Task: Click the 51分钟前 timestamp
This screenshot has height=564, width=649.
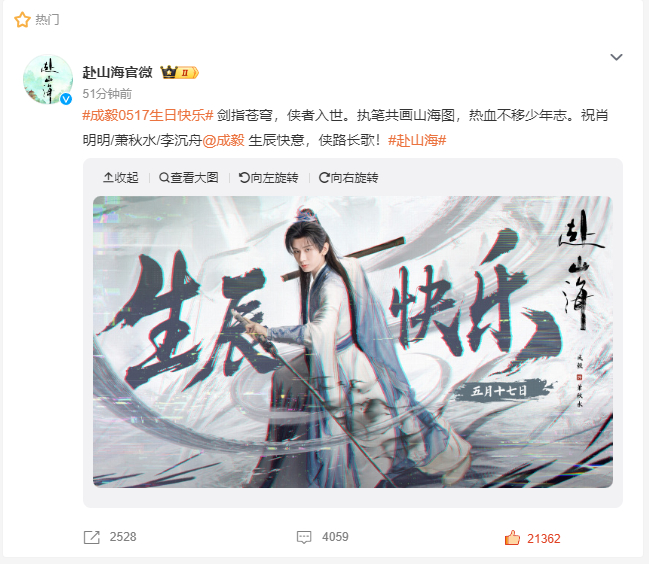Action: [x=107, y=94]
